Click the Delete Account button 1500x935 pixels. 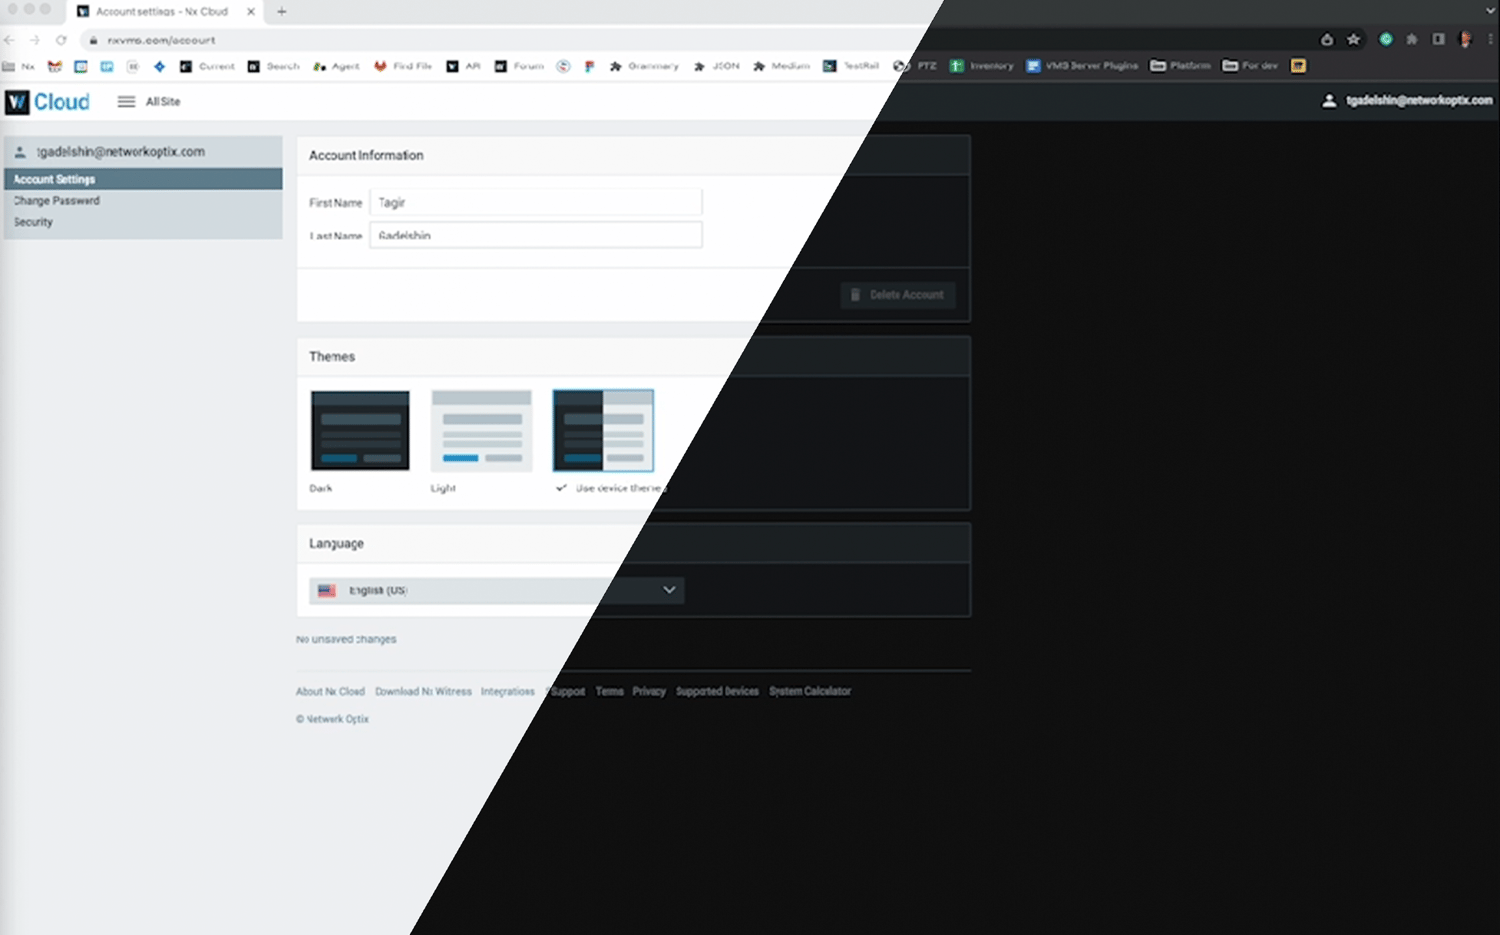tap(897, 295)
